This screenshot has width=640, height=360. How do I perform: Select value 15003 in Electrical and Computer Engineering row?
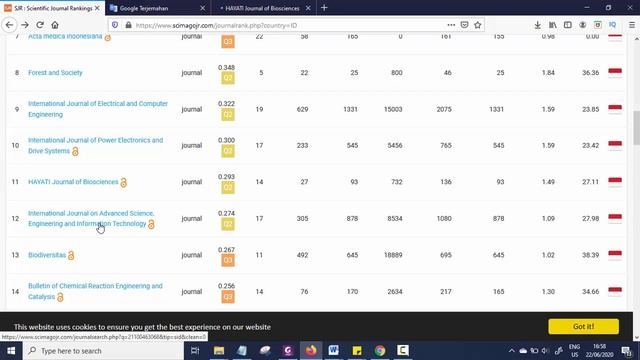click(393, 109)
